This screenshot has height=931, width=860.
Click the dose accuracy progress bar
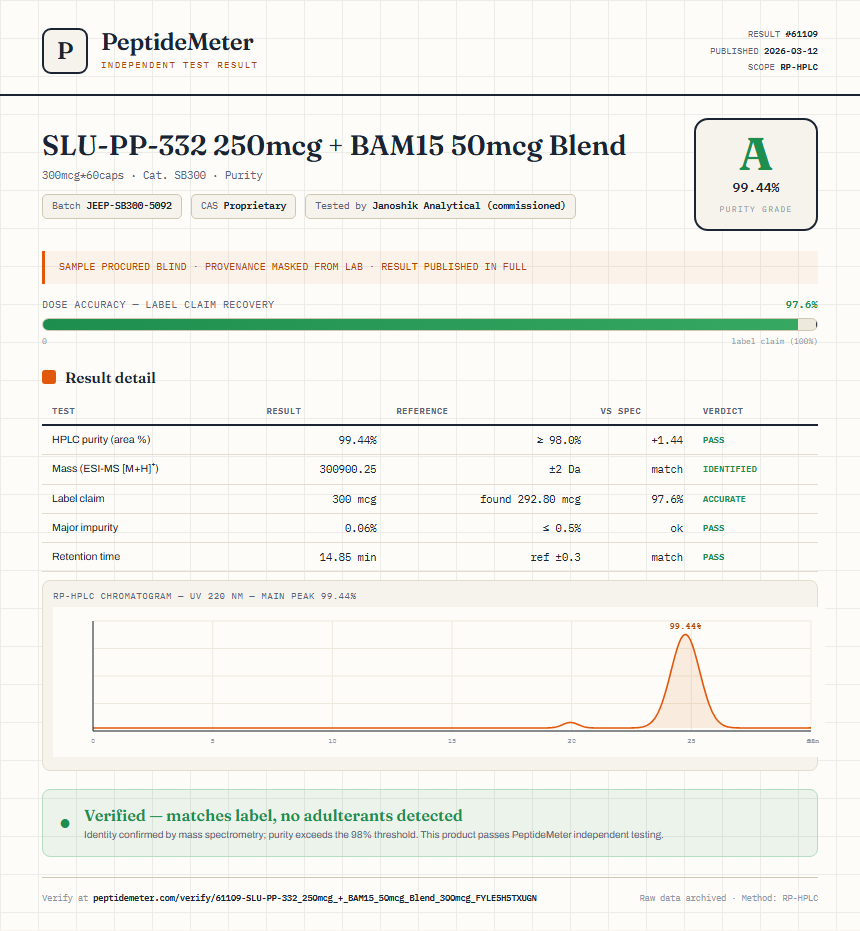click(x=429, y=324)
